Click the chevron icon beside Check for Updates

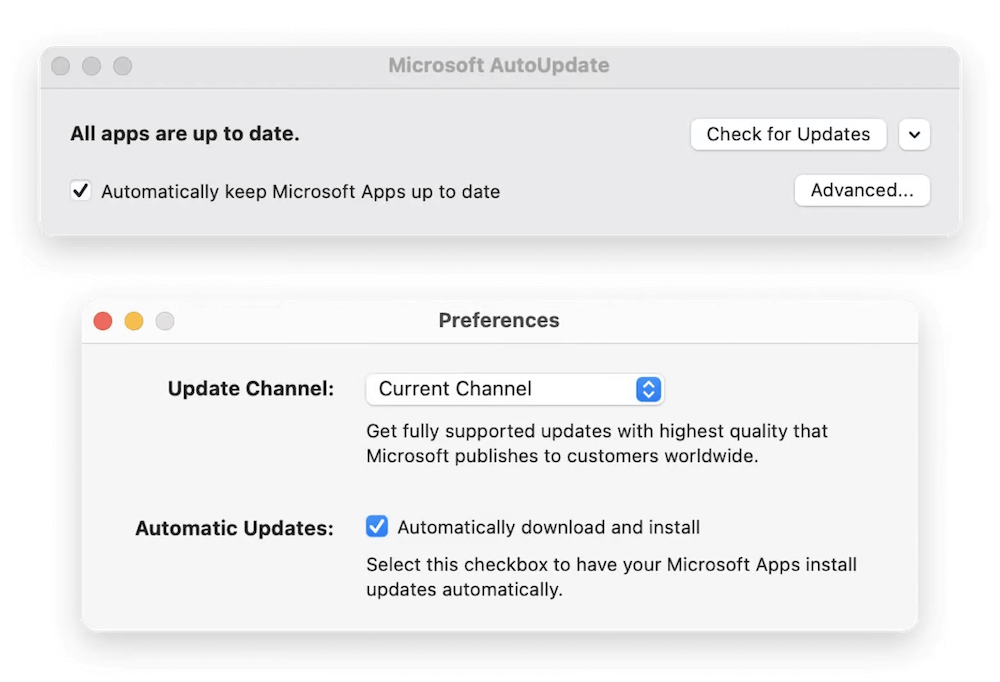914,134
